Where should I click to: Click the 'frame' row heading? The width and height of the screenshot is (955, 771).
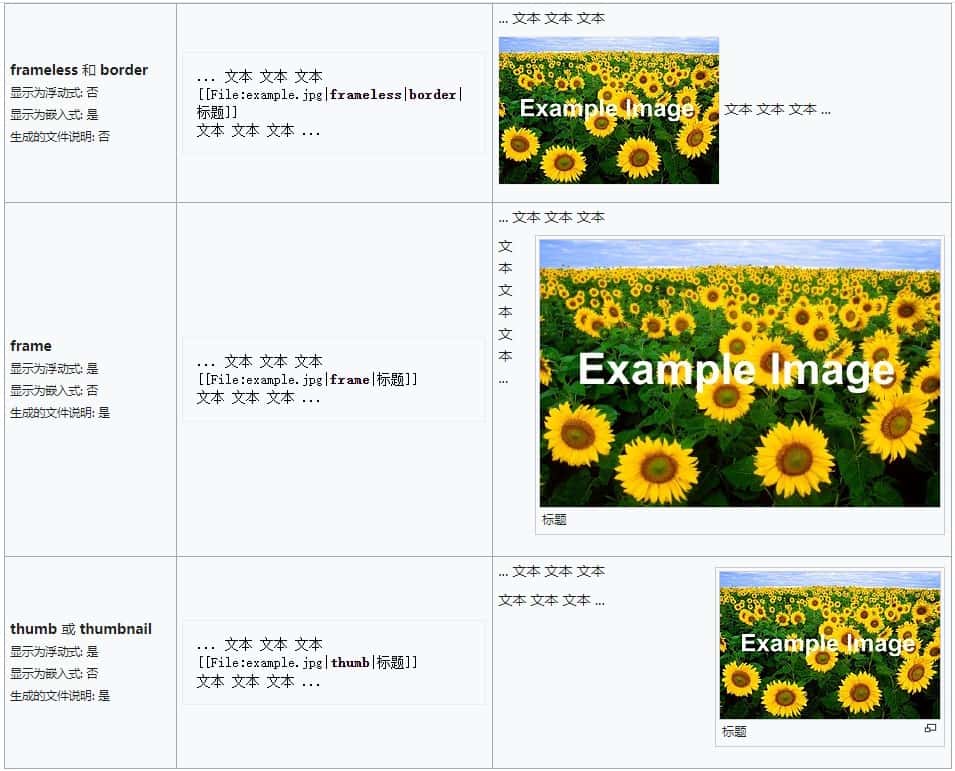point(31,346)
